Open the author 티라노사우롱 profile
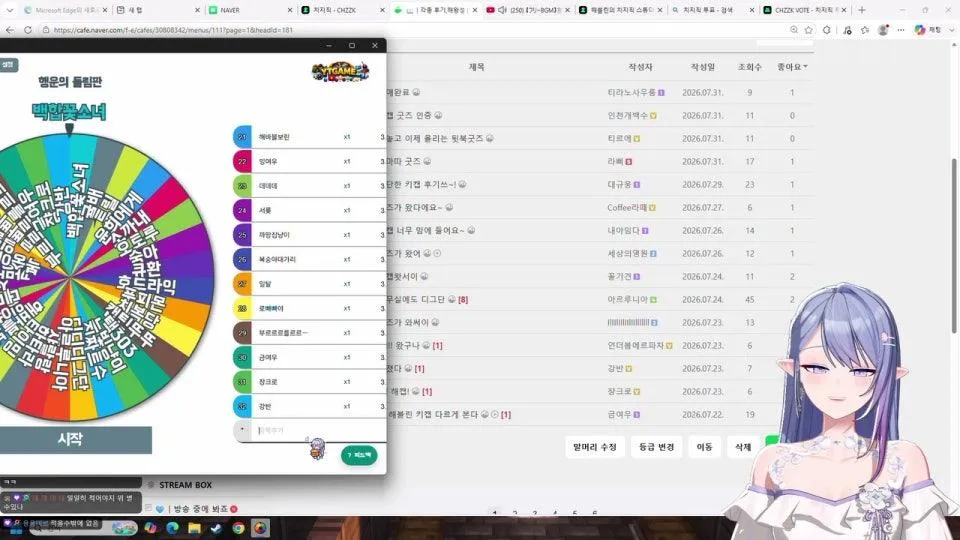This screenshot has height=540, width=960. (631, 92)
